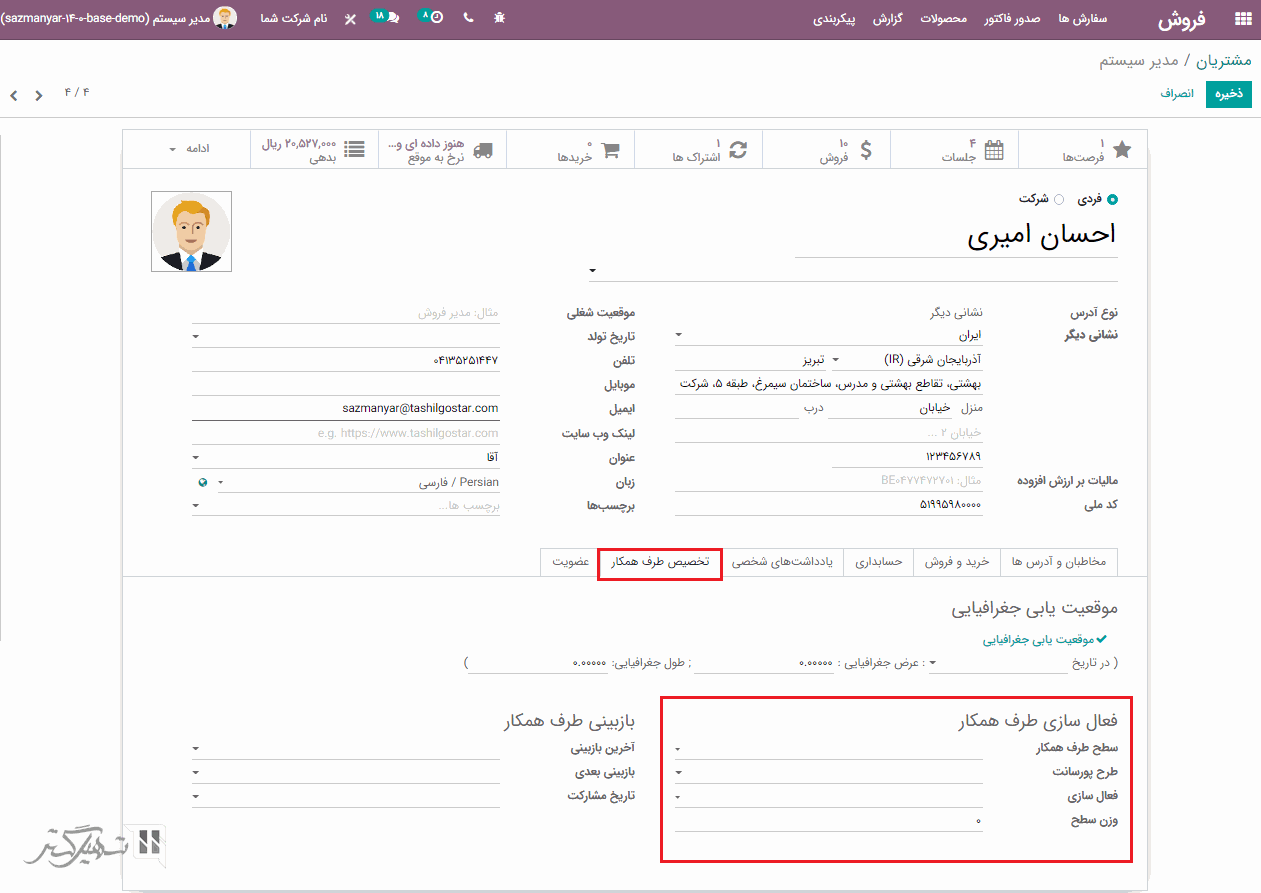Image resolution: width=1261 pixels, height=893 pixels.
Task: Click the ذخیره save button
Action: pyautogui.click(x=1228, y=94)
